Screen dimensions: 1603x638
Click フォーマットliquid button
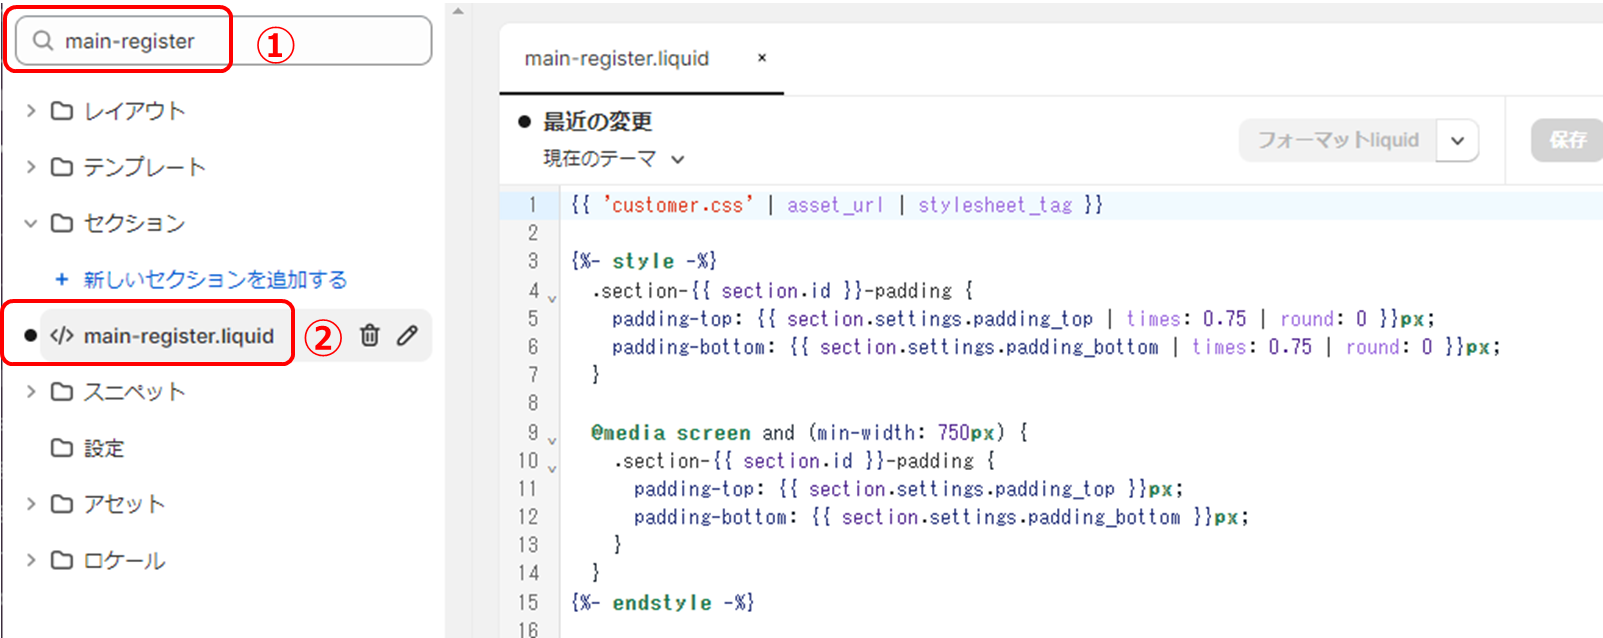[1338, 140]
